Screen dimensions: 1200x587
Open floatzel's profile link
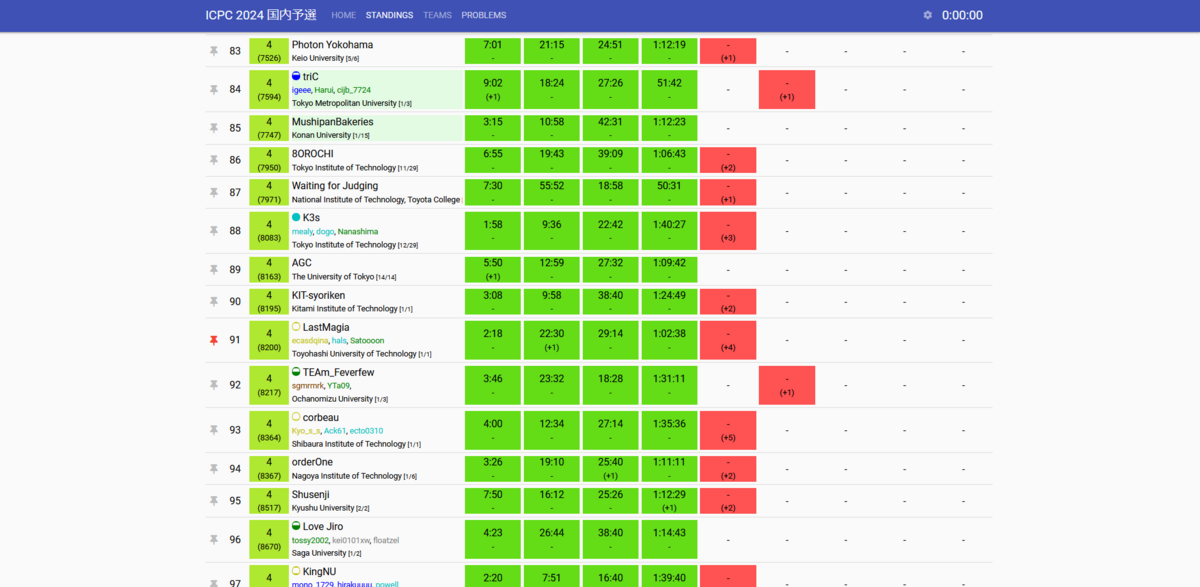(386, 540)
